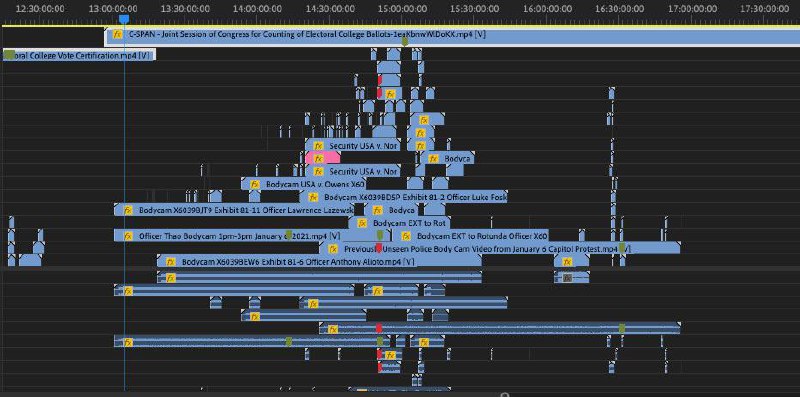Viewport: 800px width, 397px height.
Task: Select the Officer Theo Bodycam 1pm-3pm clip
Action: tap(253, 236)
